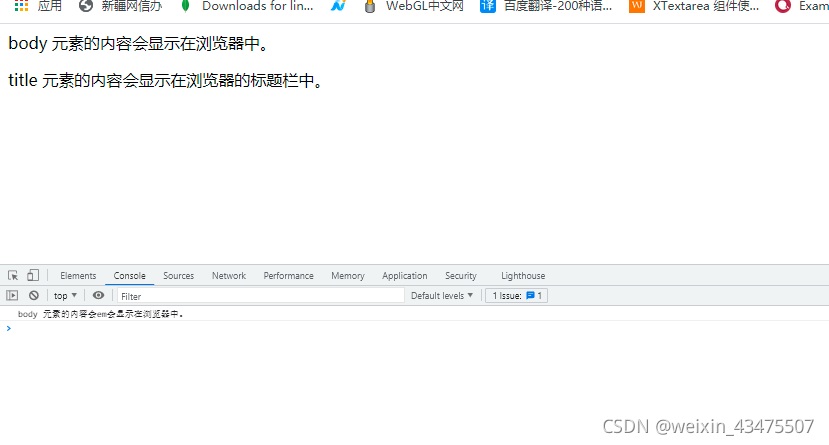Open the Default levels dropdown
This screenshot has height=445, width=829.
pos(442,295)
